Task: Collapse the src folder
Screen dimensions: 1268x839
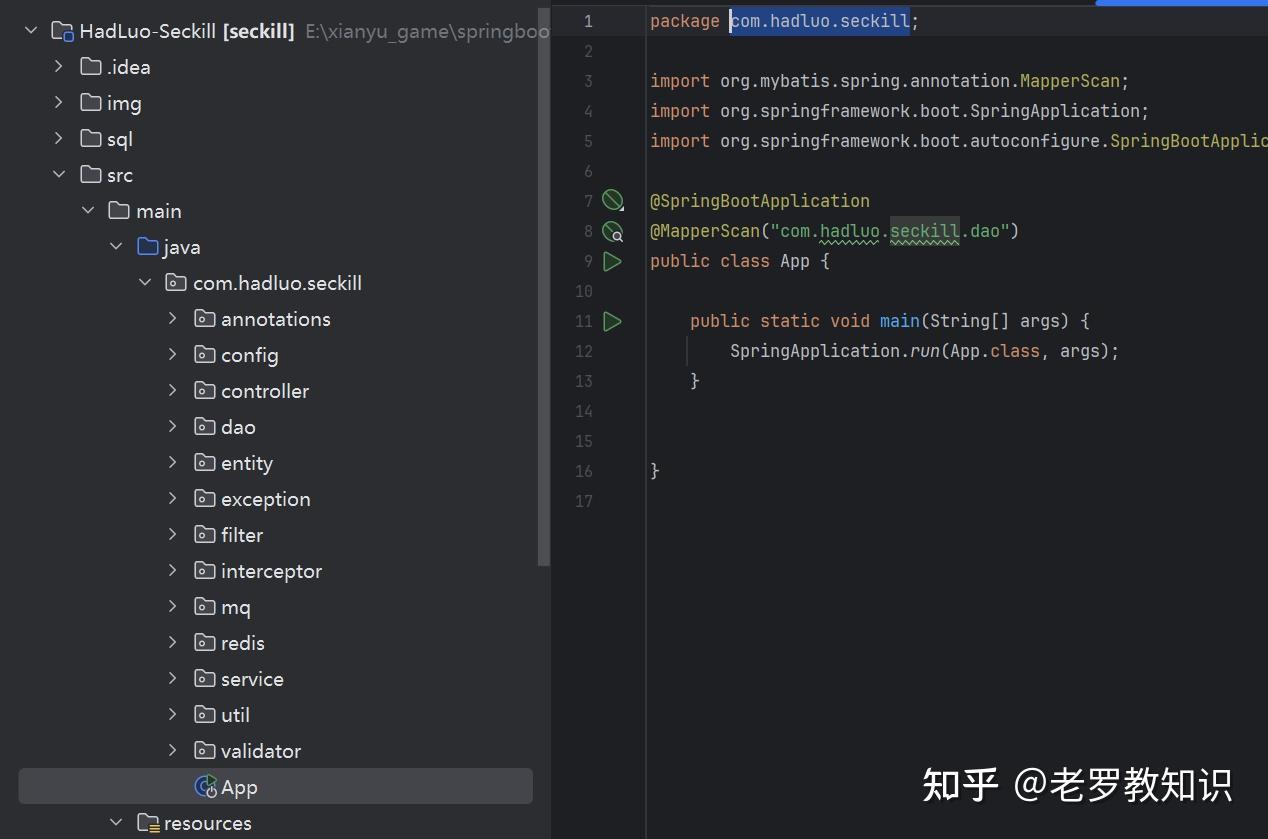Action: (x=58, y=175)
